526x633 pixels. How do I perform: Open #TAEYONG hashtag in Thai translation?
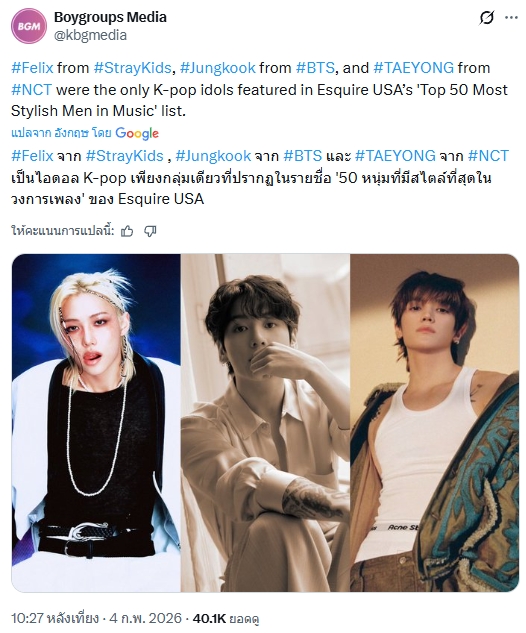tap(396, 156)
